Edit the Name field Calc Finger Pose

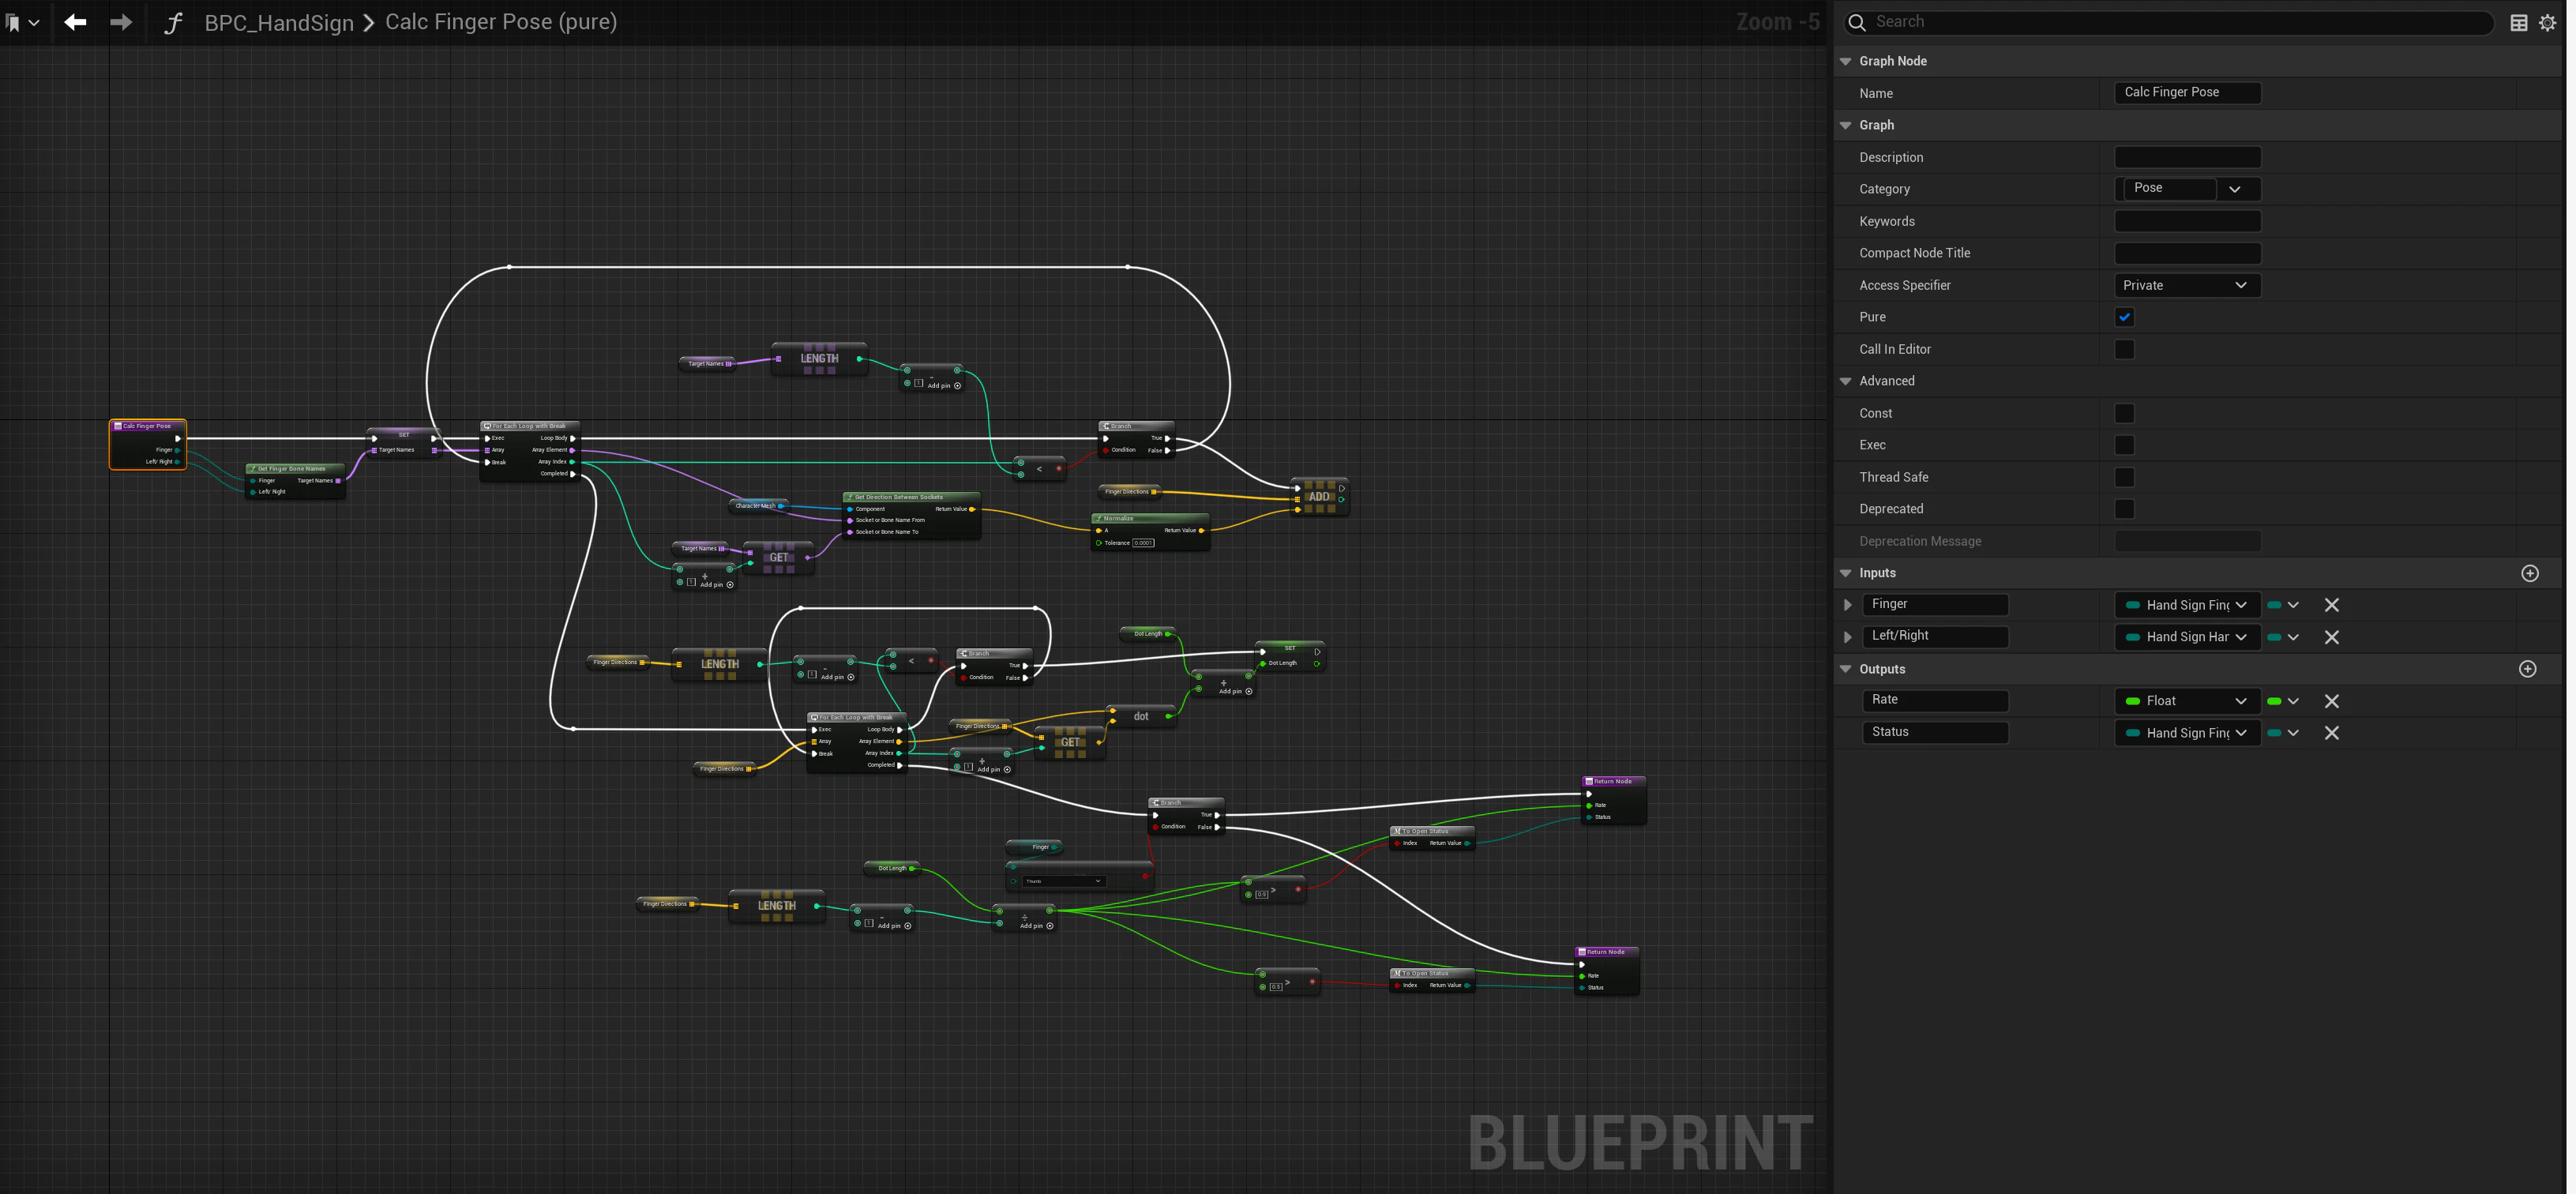point(2187,92)
